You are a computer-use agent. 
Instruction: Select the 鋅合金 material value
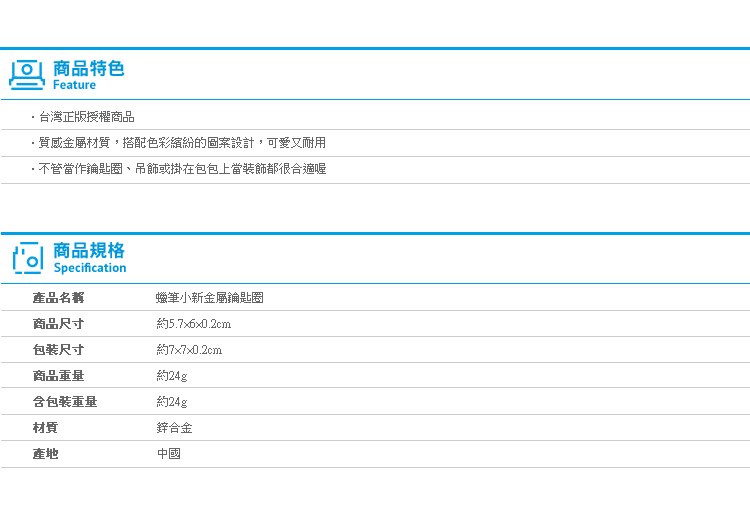174,428
